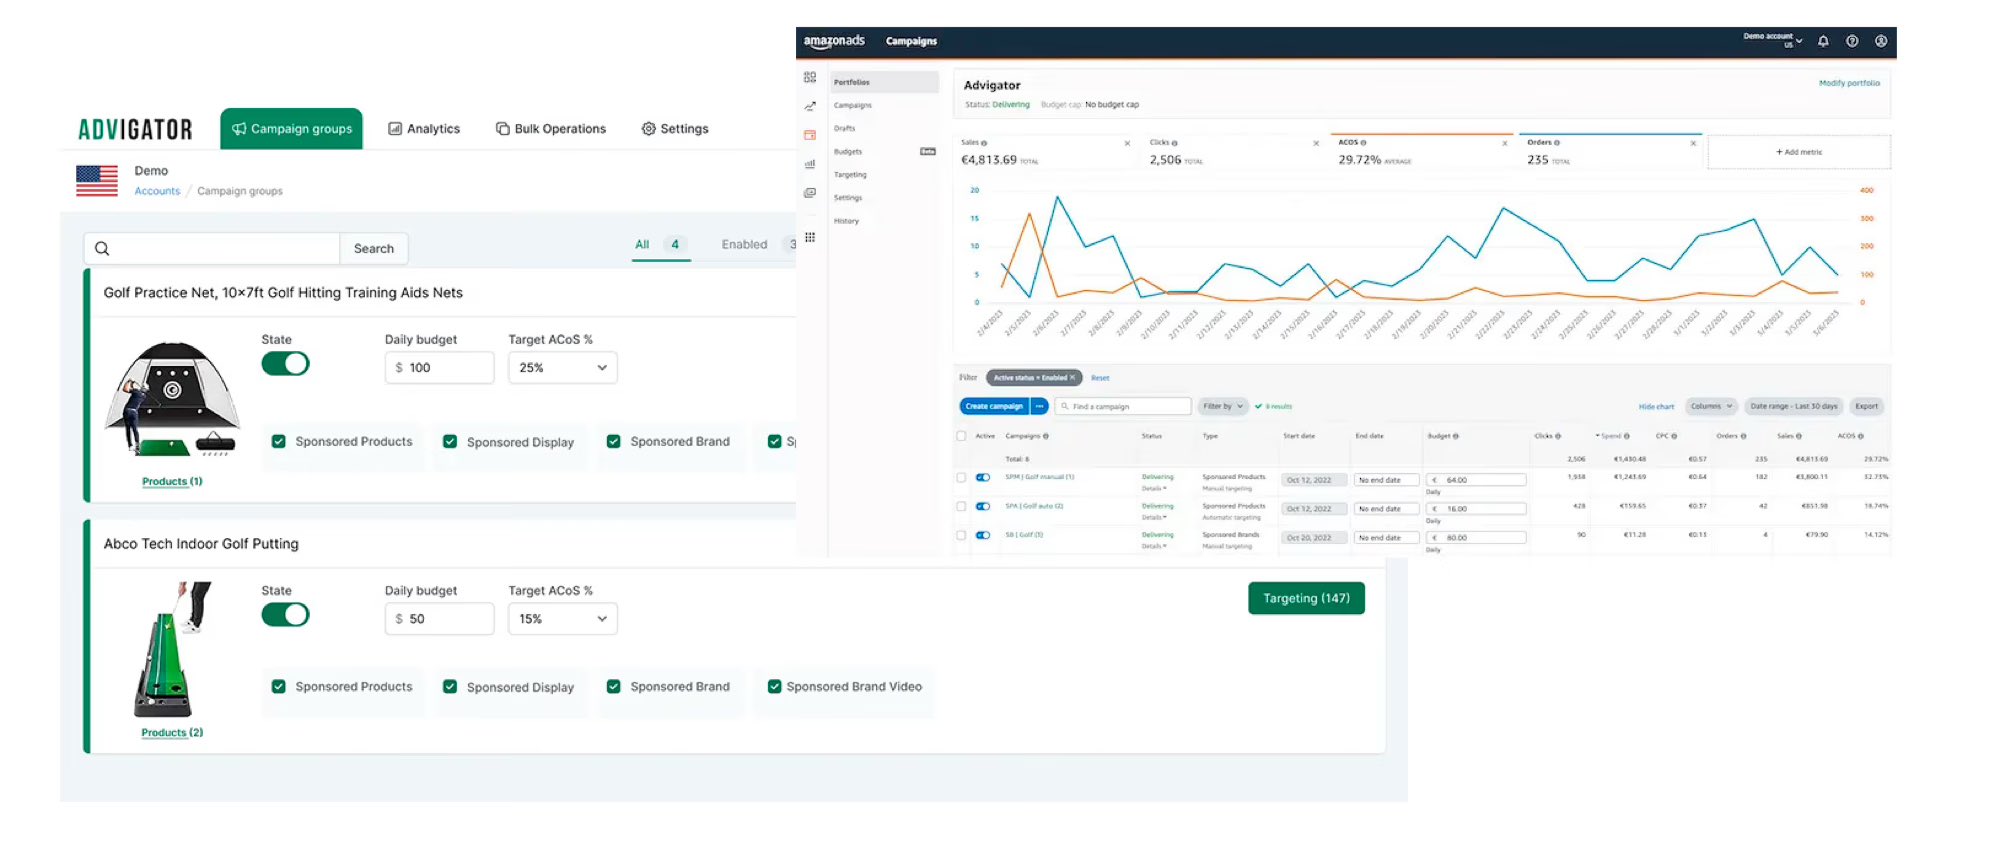Click the info icon beside Sales metric
This screenshot has height=855, width=2000.
tap(984, 143)
